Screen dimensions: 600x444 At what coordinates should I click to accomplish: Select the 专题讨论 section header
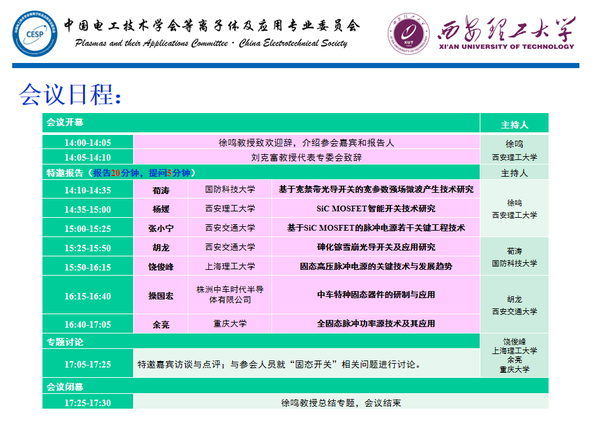[x=62, y=342]
